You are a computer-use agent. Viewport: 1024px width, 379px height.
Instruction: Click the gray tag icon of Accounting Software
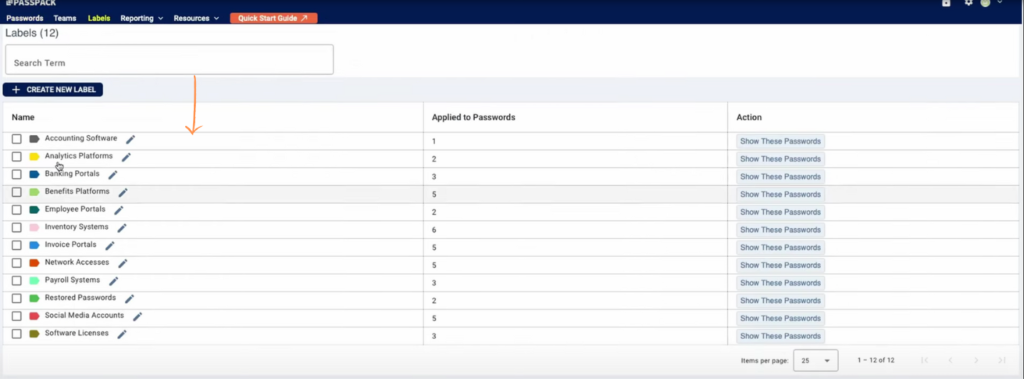35,139
